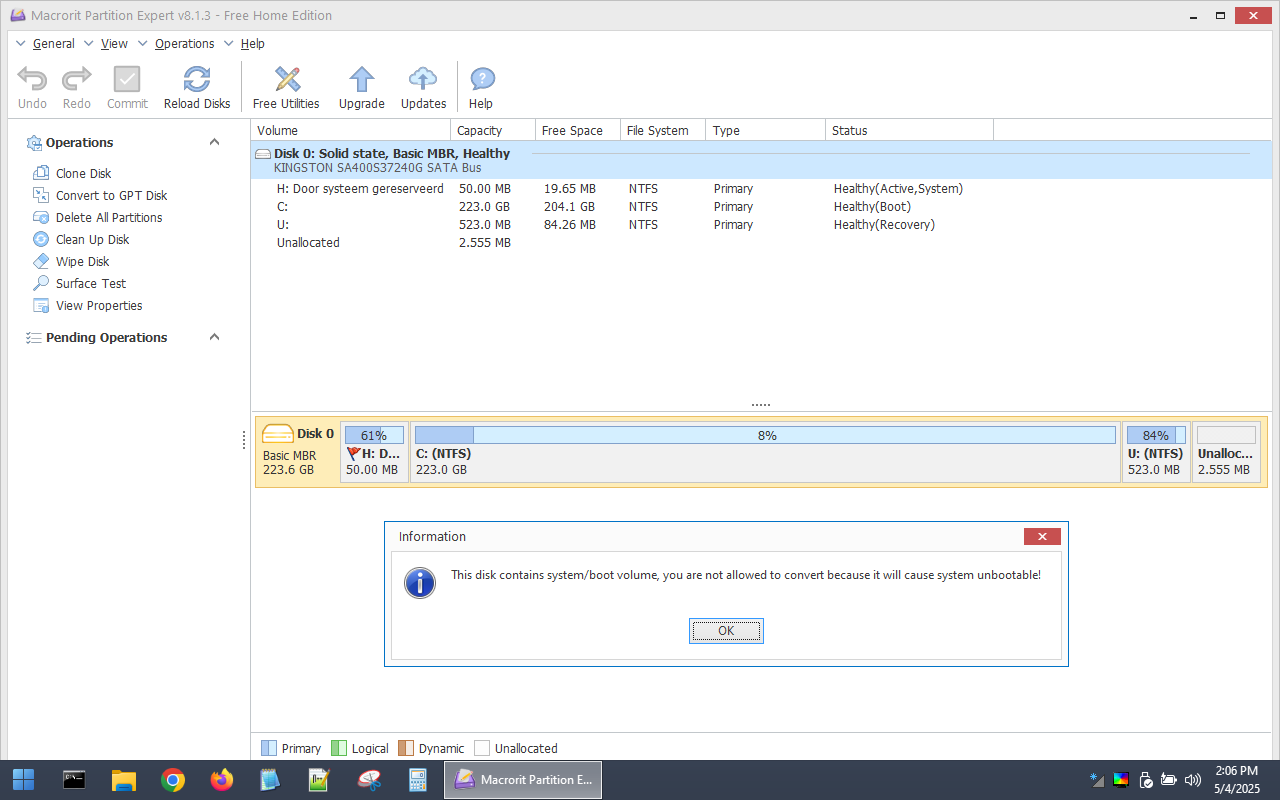Open View Properties from sidebar
1280x800 pixels.
[x=99, y=306]
